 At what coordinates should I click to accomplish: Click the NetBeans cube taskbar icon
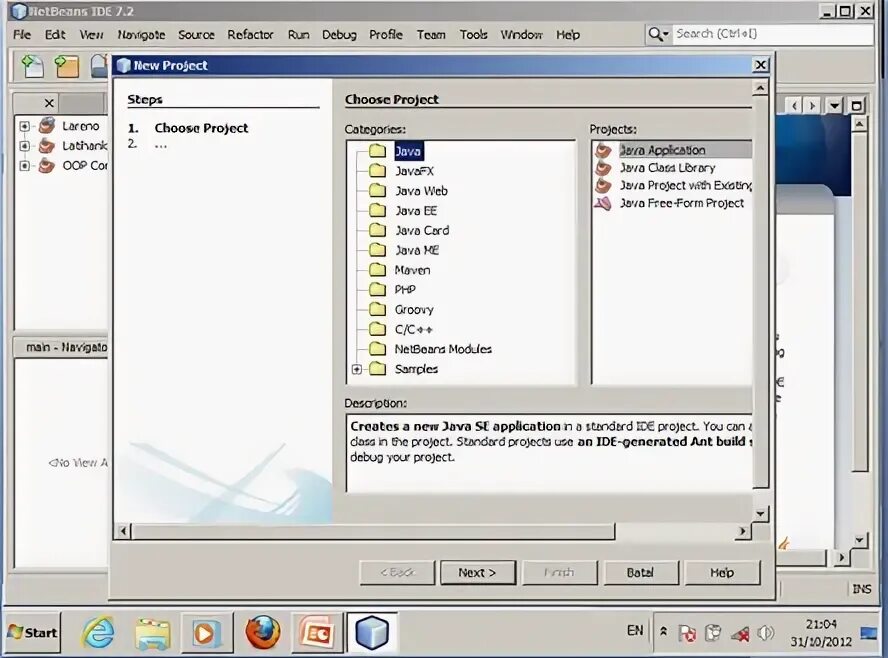(x=372, y=633)
